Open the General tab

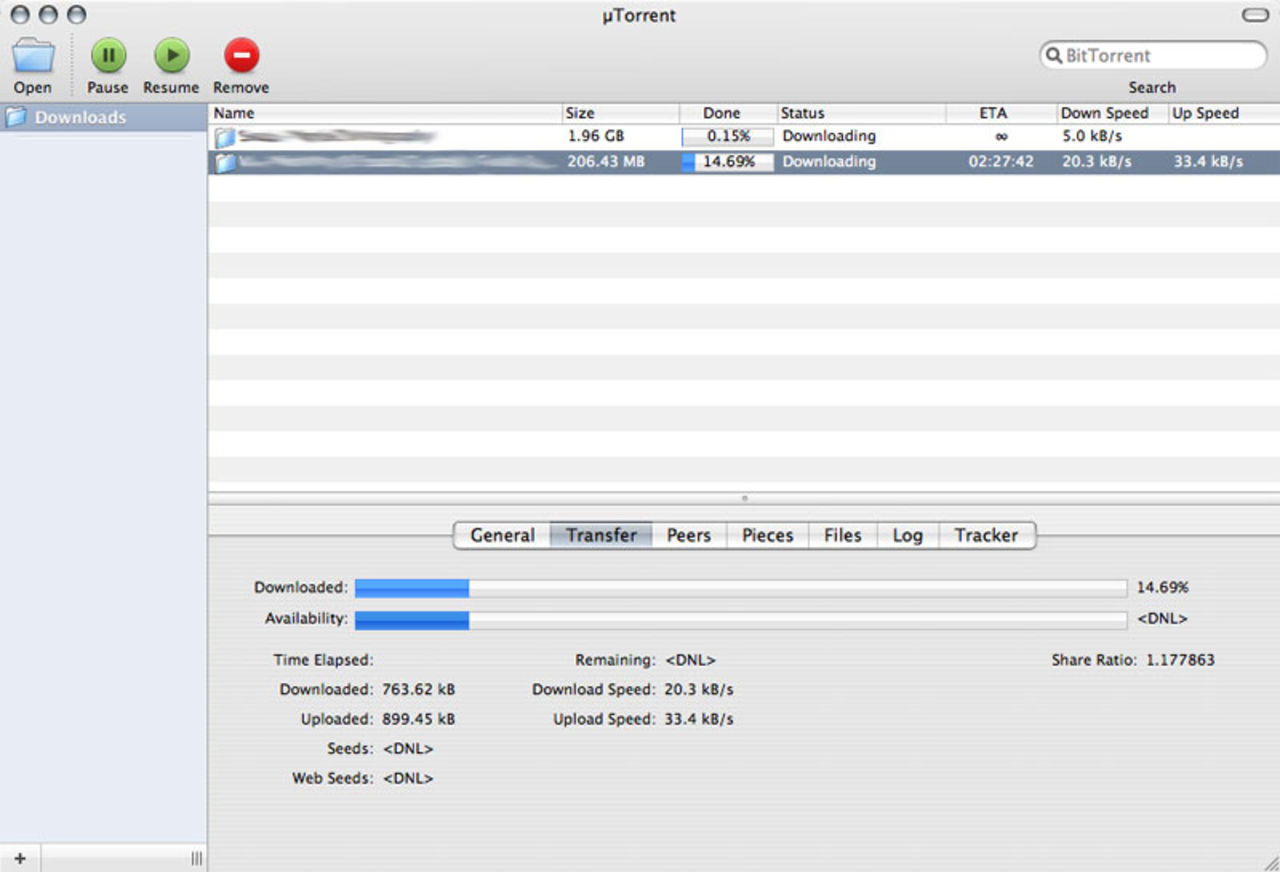pyautogui.click(x=501, y=535)
